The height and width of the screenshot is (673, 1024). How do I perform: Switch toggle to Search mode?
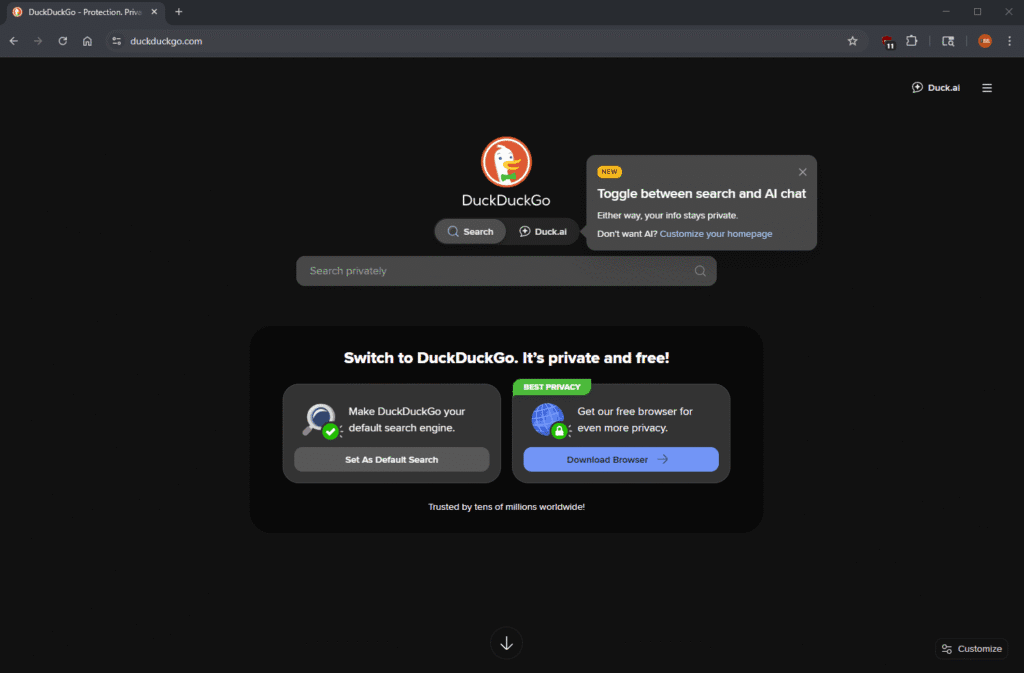tap(470, 231)
